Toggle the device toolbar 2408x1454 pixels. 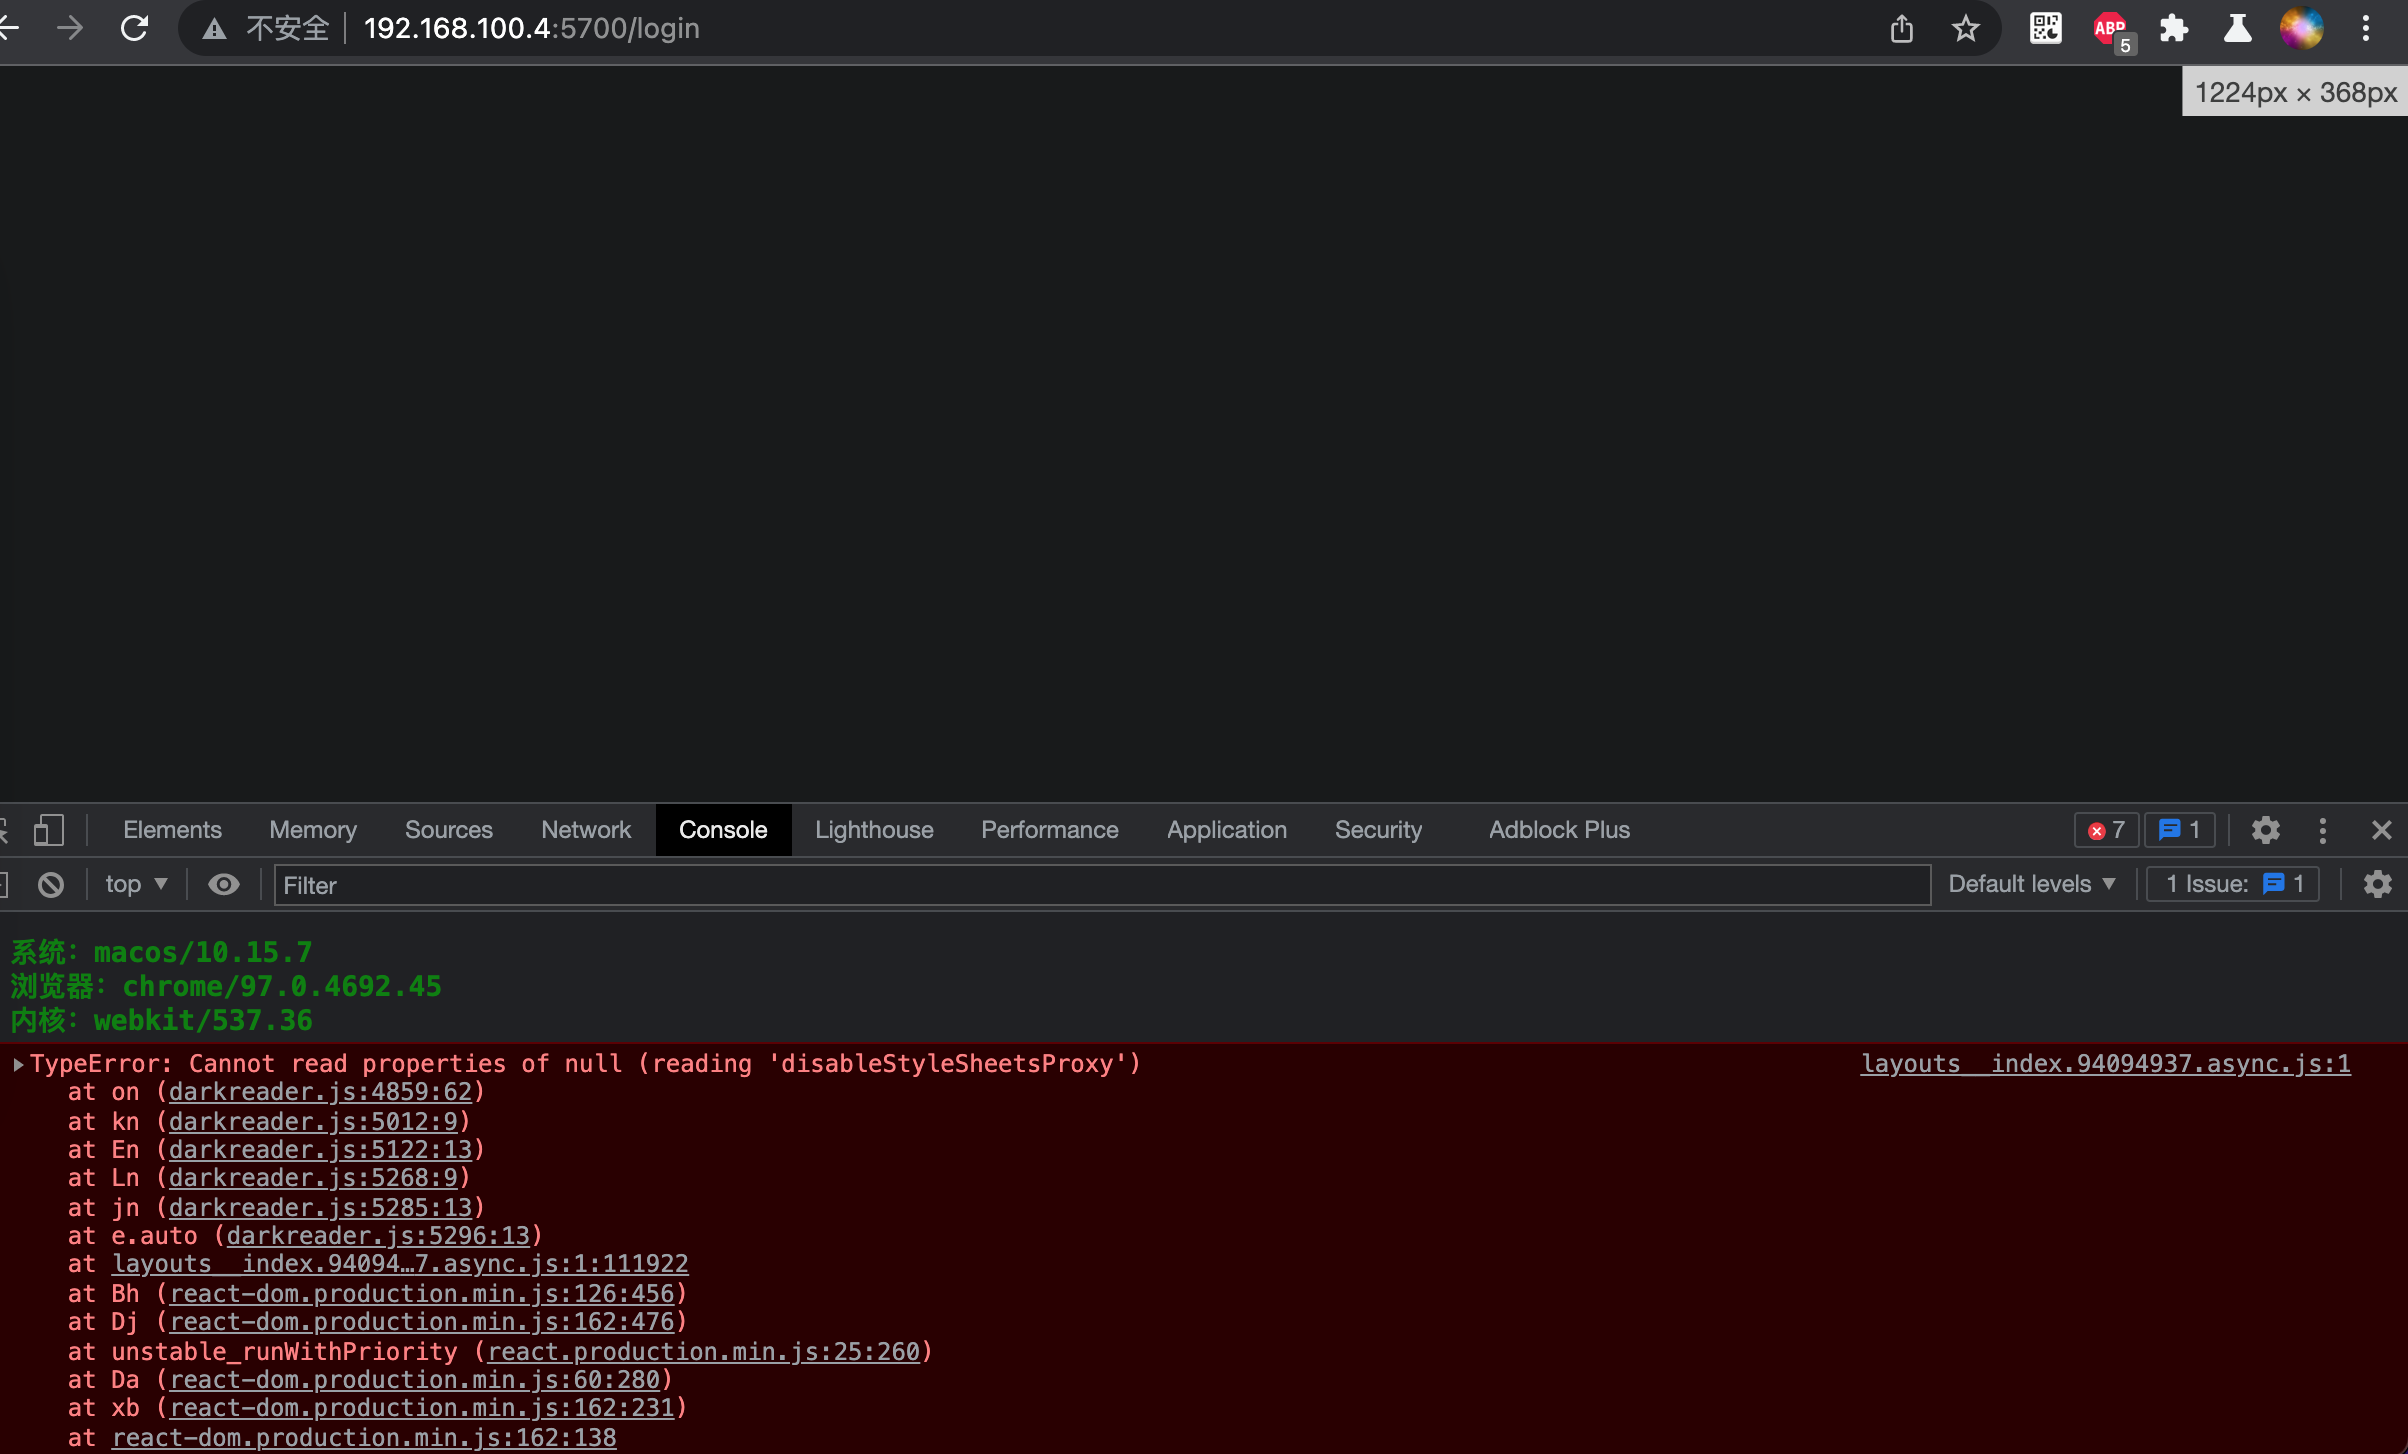[50, 830]
